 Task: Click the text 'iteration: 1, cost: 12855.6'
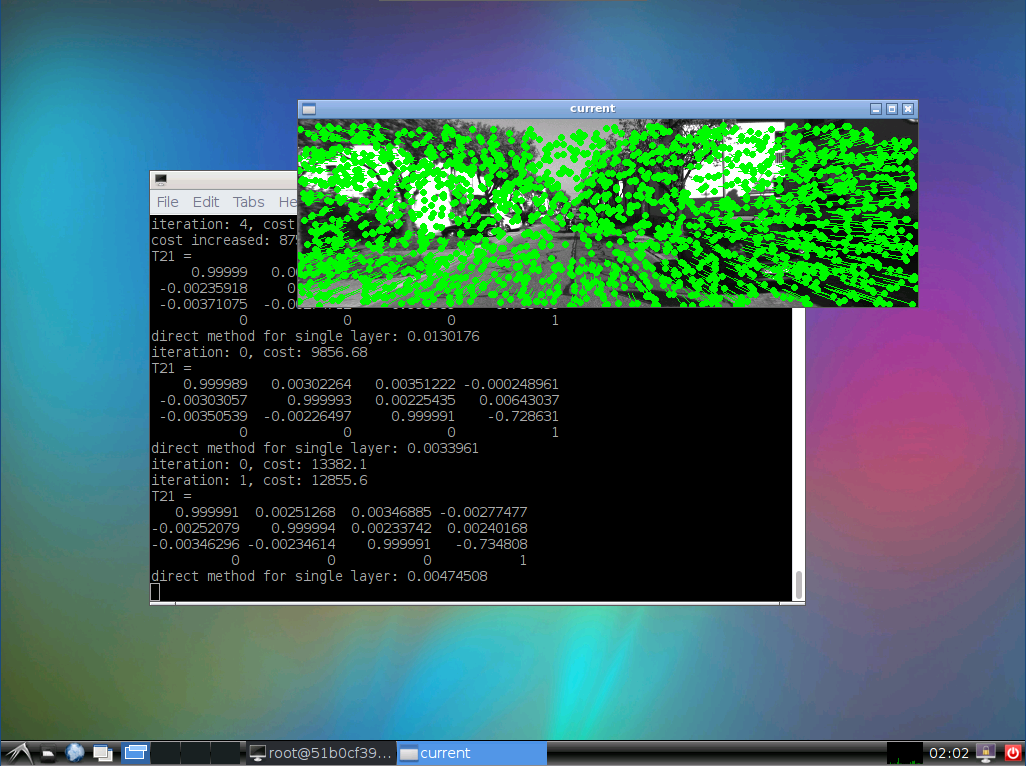(259, 481)
